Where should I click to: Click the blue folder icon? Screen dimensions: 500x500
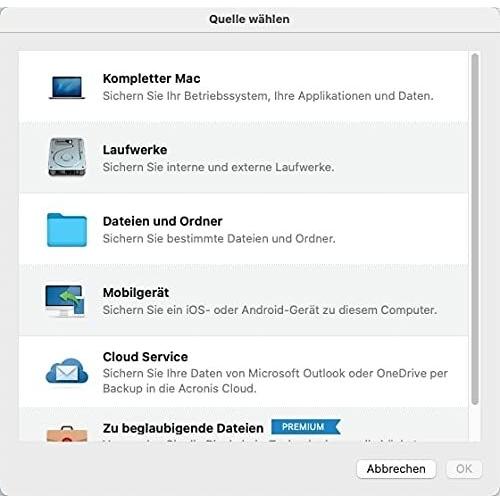click(67, 230)
